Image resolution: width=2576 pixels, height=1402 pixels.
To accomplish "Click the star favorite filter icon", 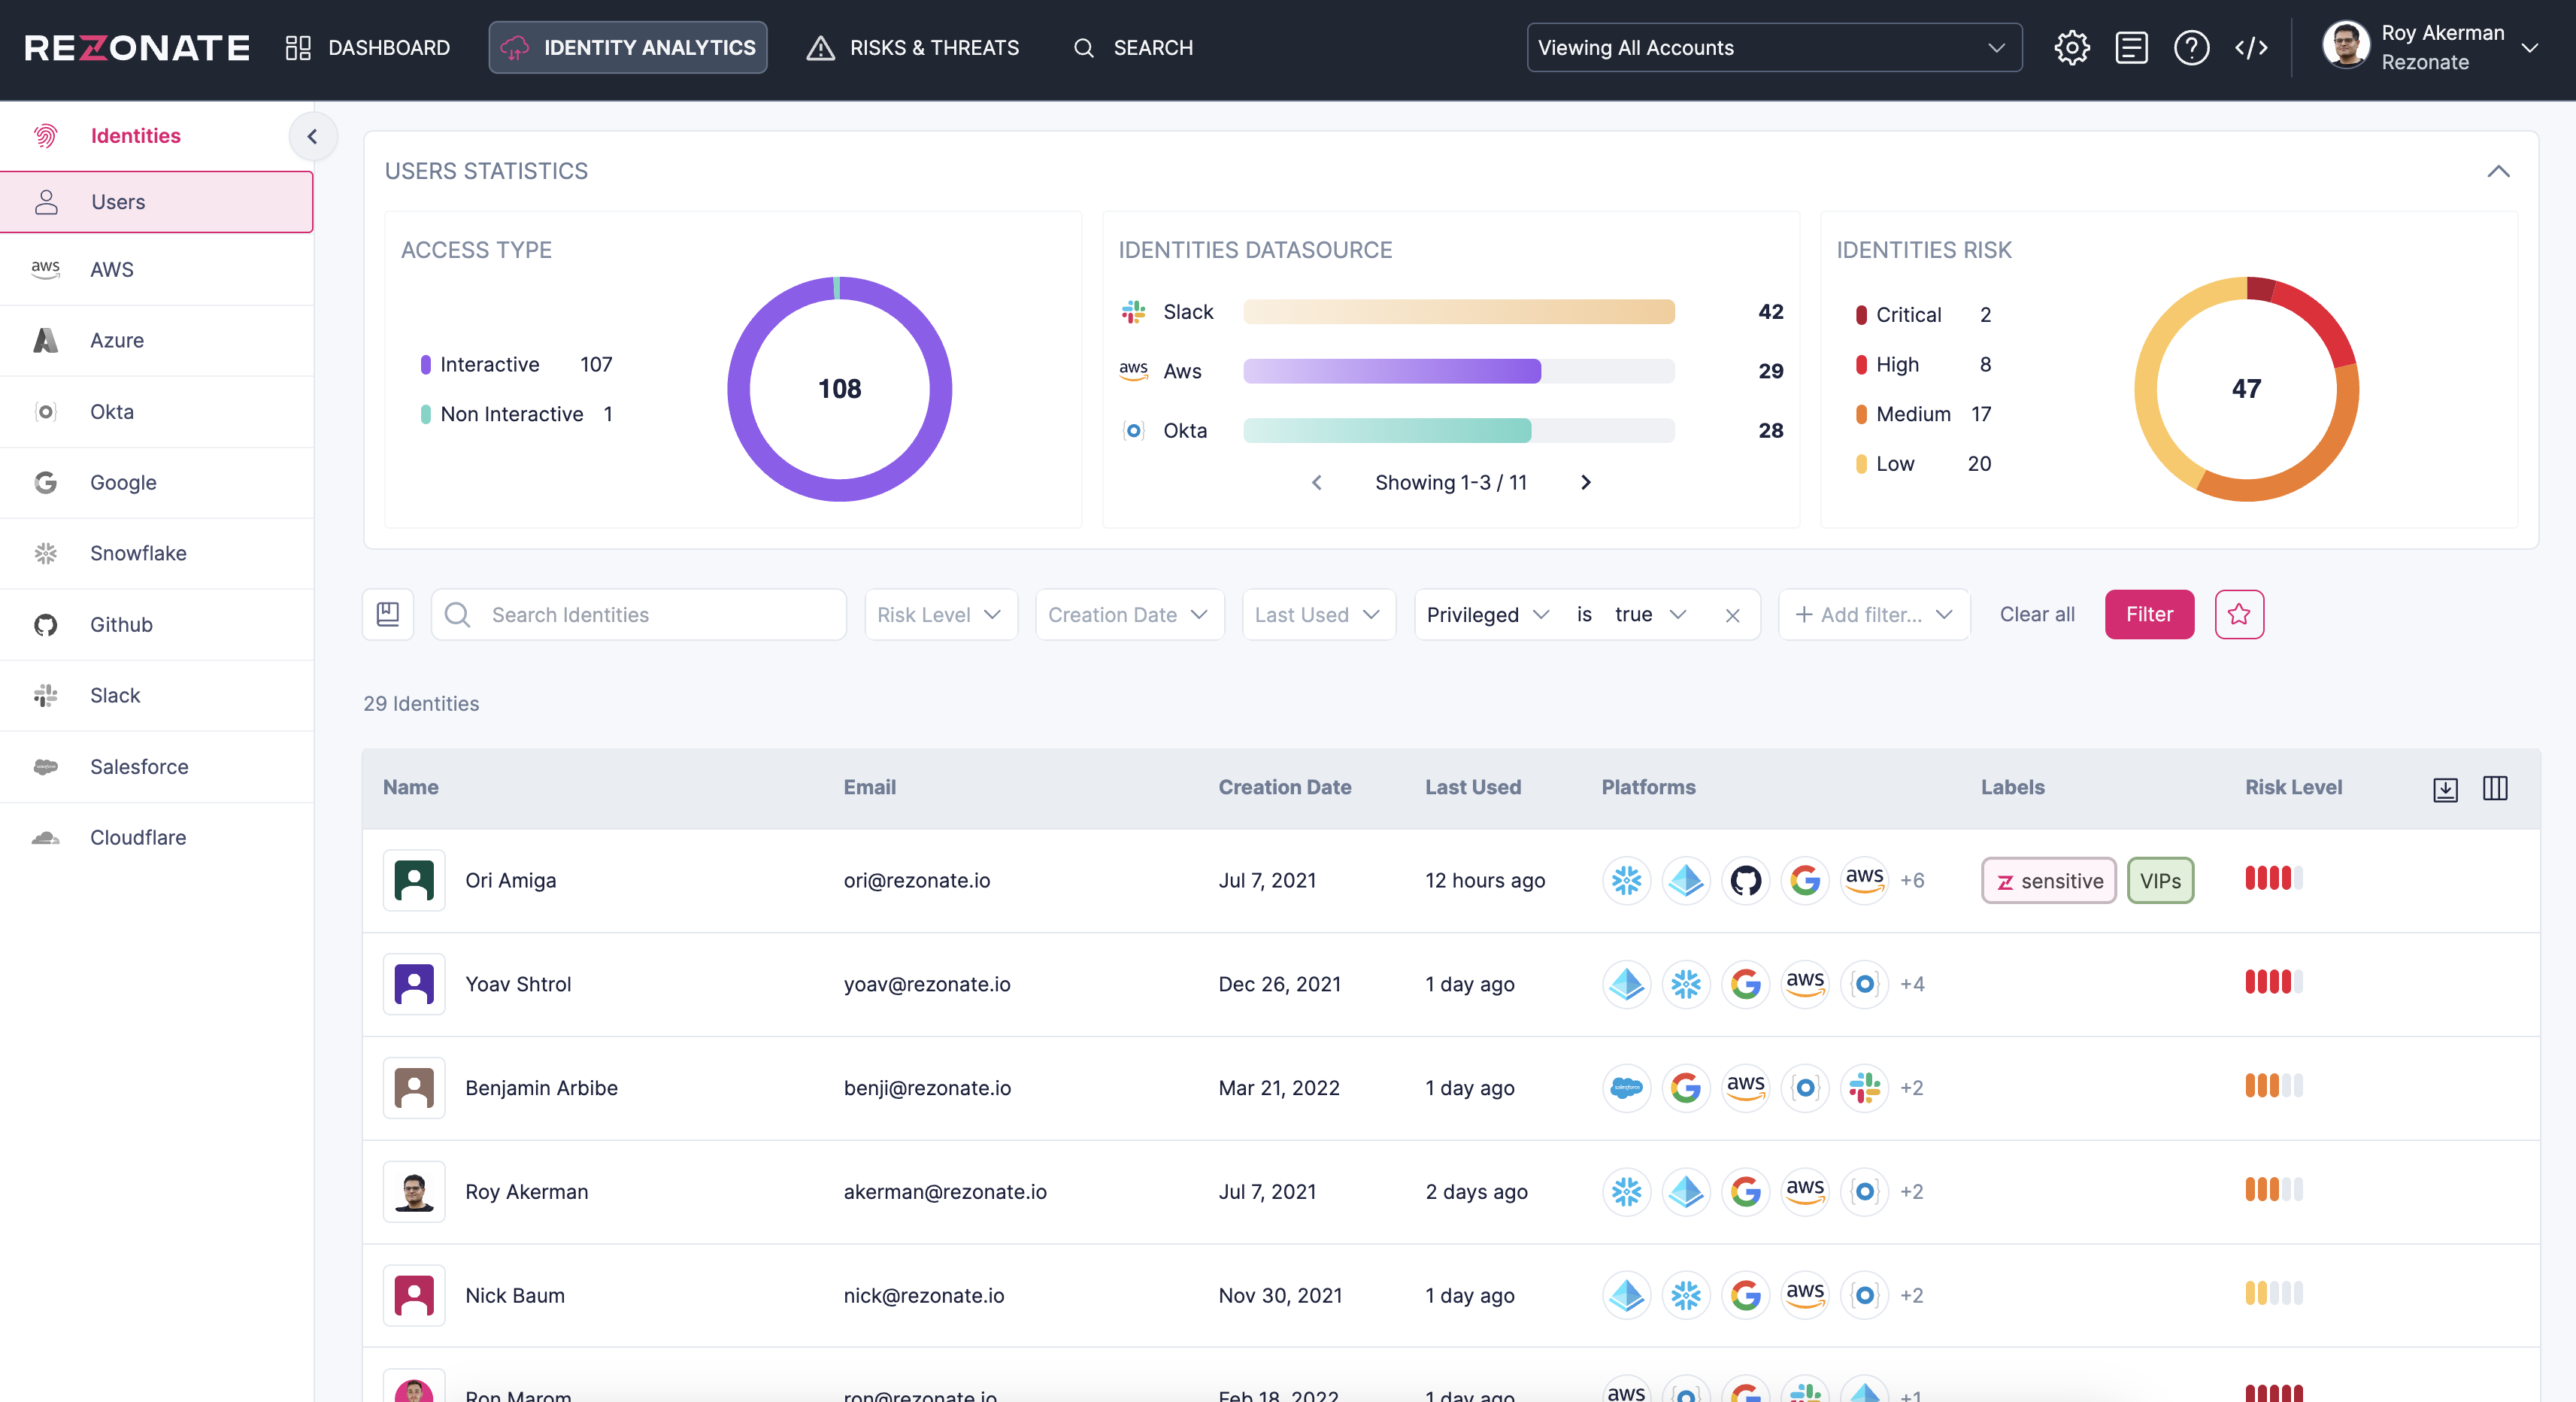I will click(x=2238, y=614).
